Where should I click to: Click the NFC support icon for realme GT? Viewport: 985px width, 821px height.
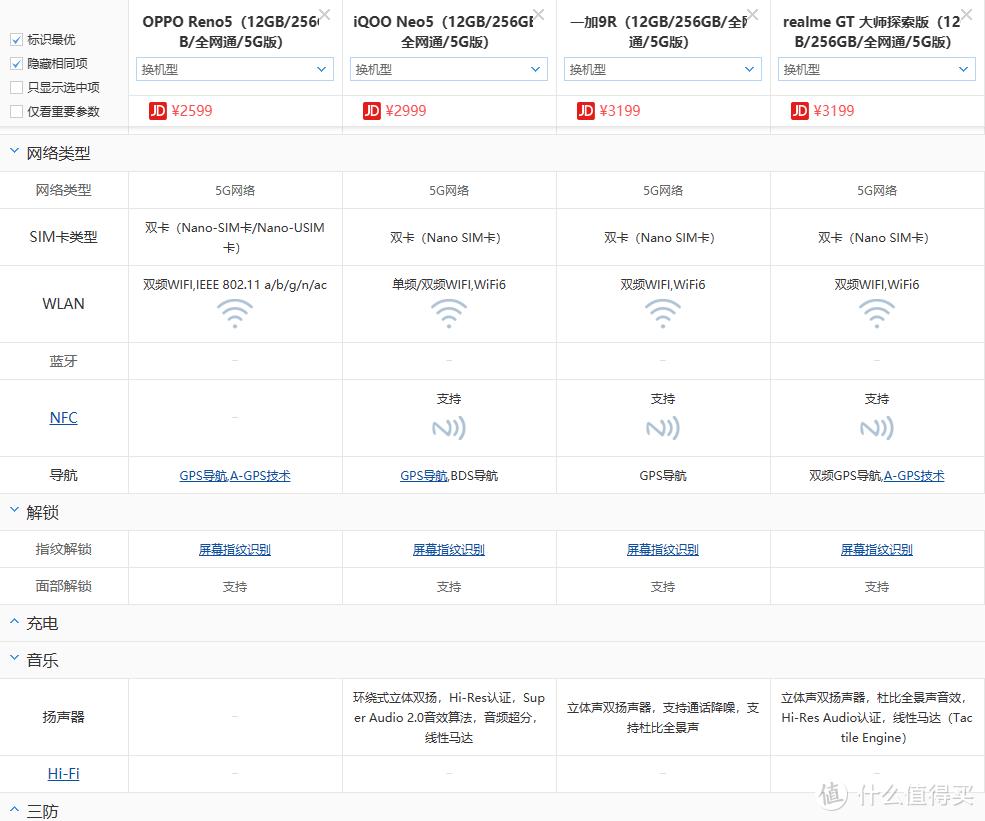pos(877,426)
